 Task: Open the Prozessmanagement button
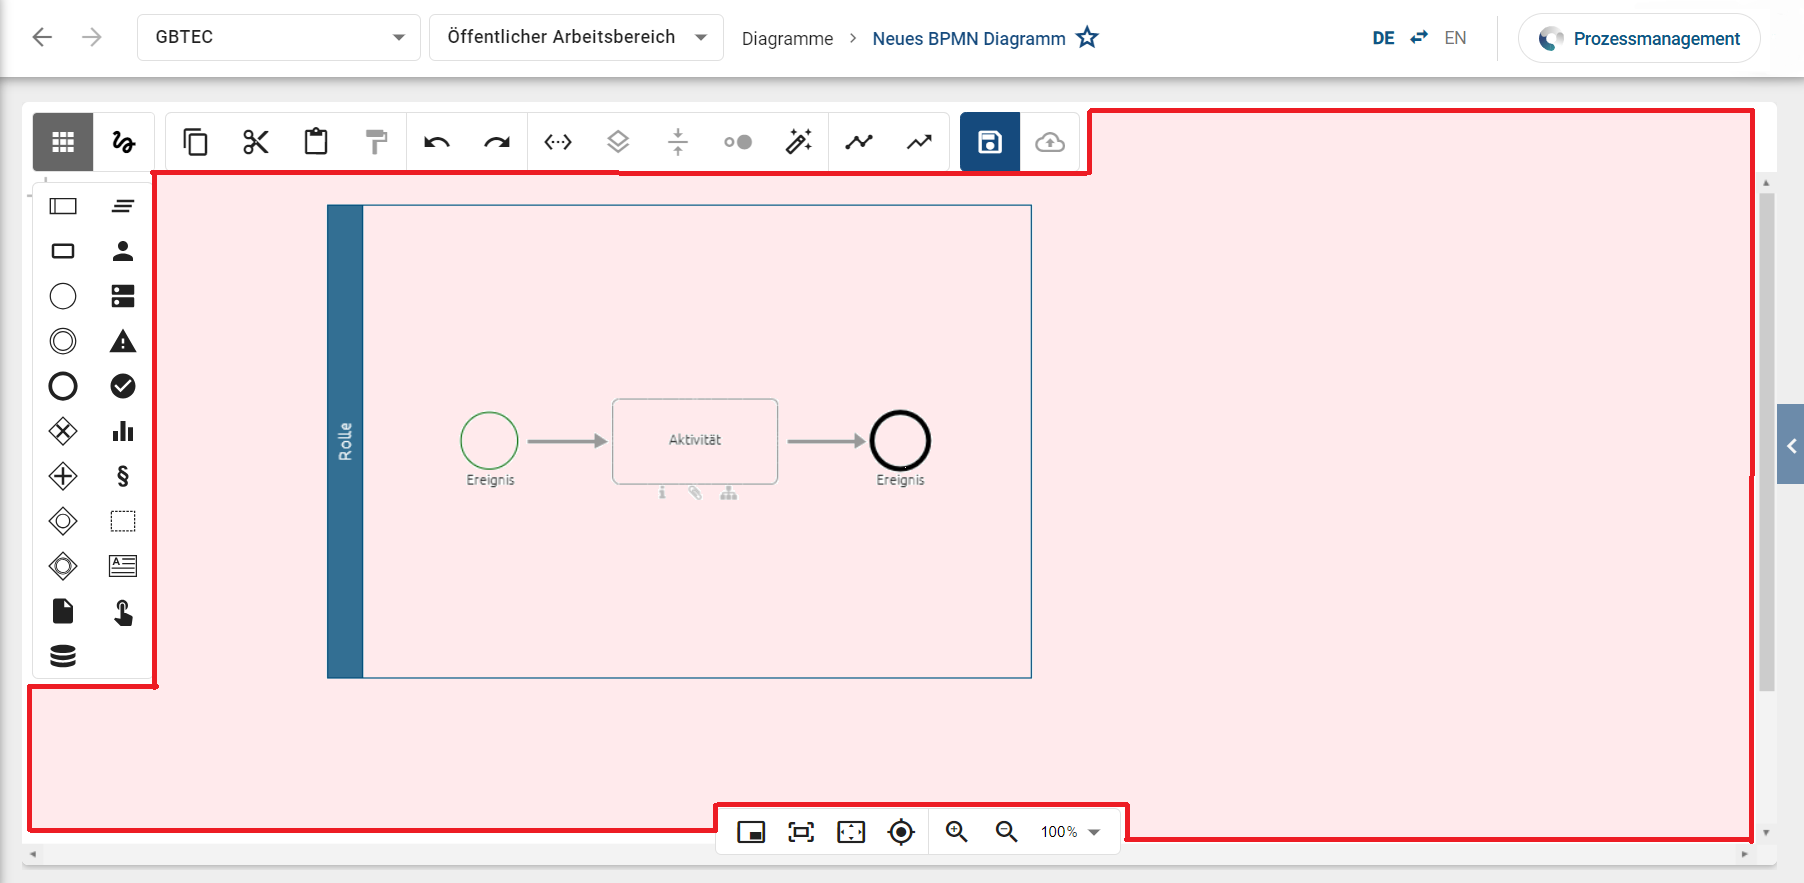[1639, 38]
